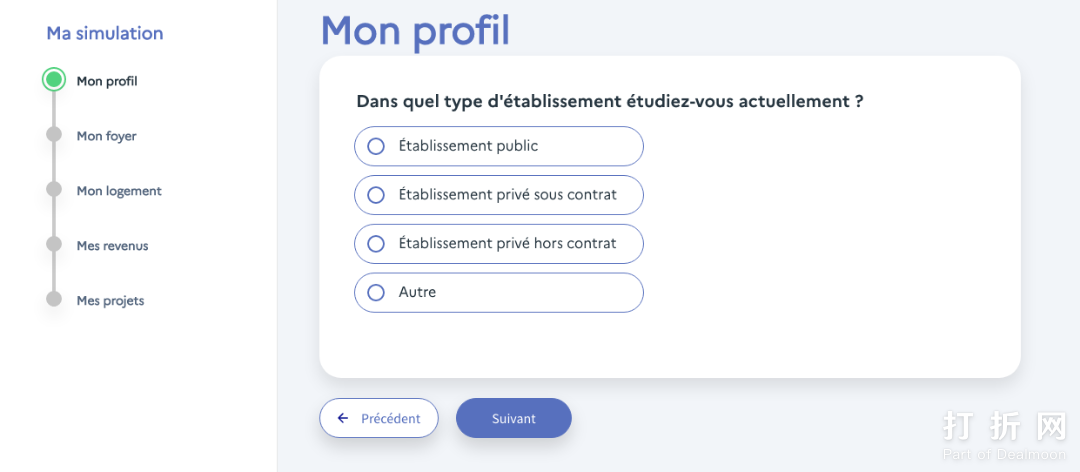This screenshot has height=472, width=1080.
Task: Click the Mon logement step dot
Action: pos(54,191)
